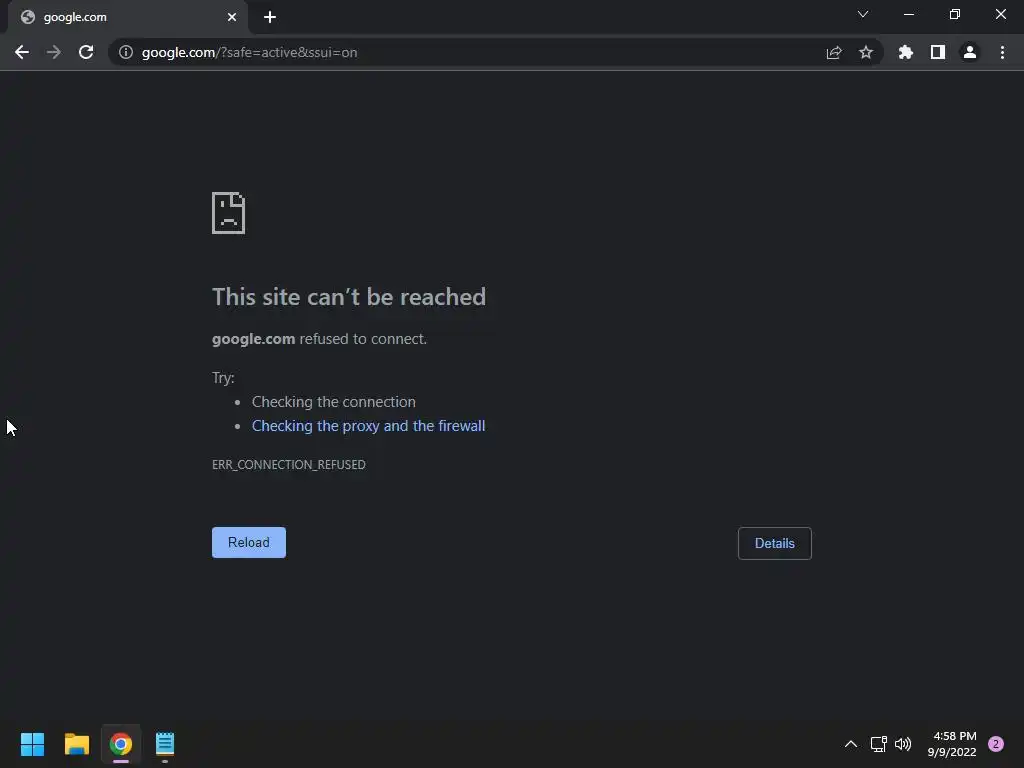This screenshot has width=1024, height=768.
Task: Open the notification badge showing 2
Action: coord(996,744)
